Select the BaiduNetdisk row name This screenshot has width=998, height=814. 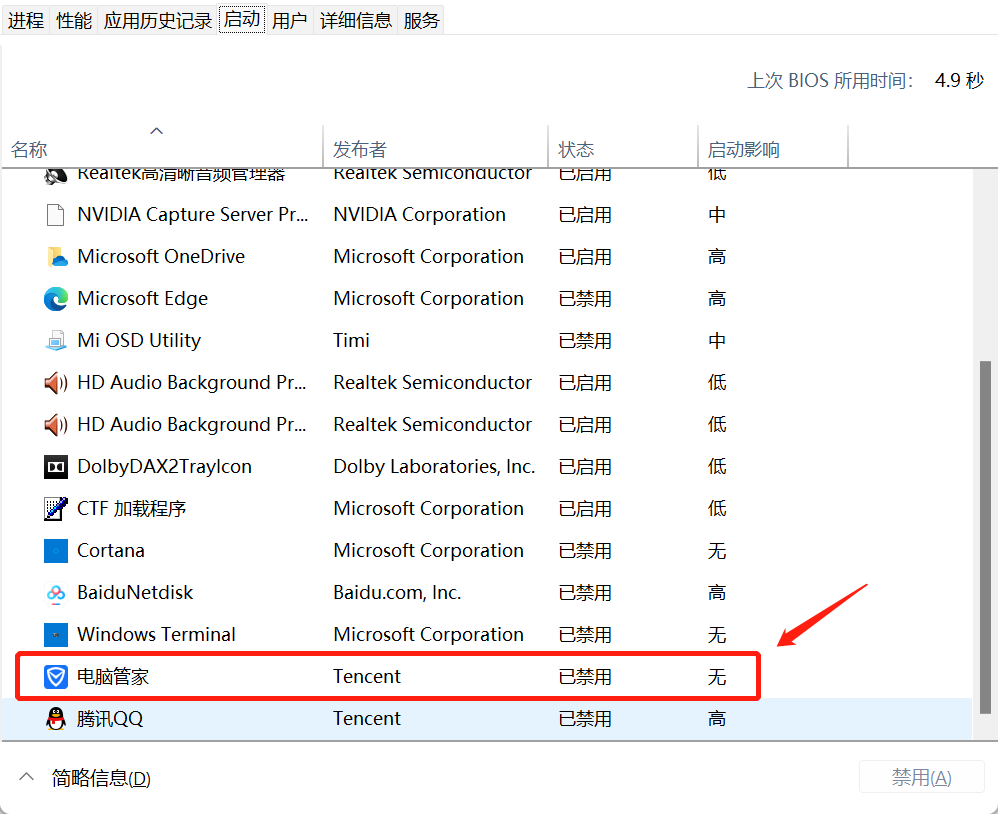coord(135,593)
